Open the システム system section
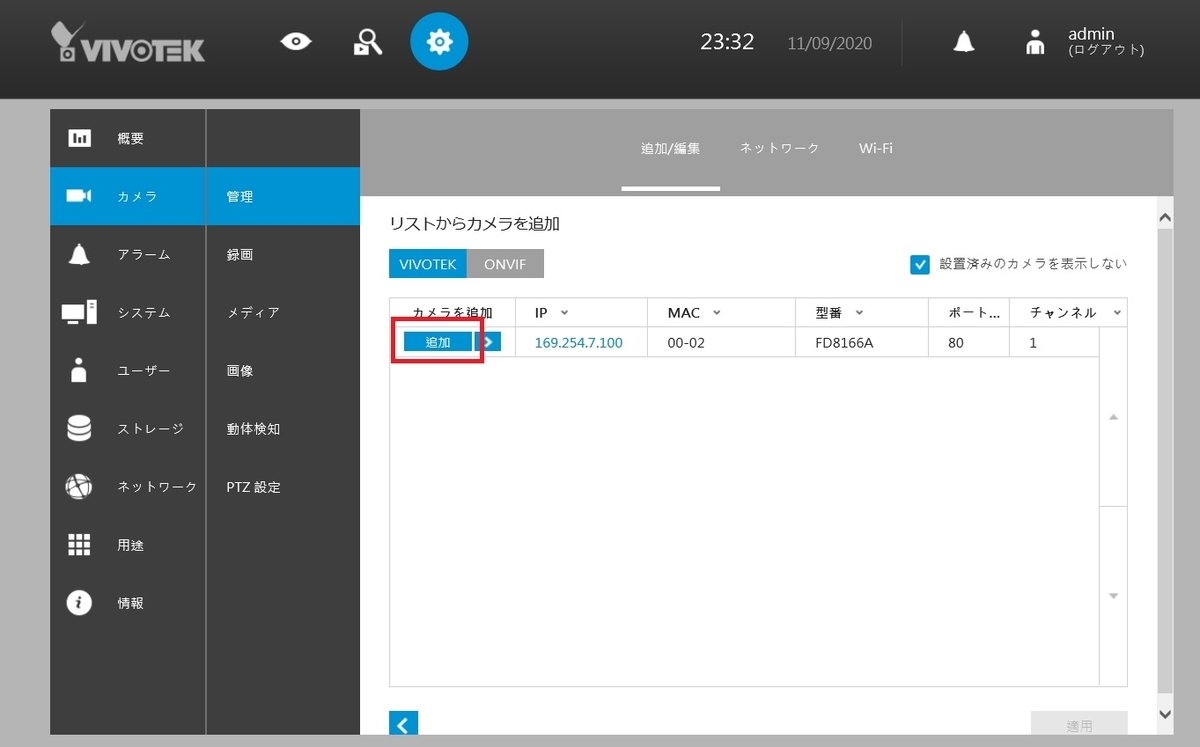1200x747 pixels. click(128, 312)
